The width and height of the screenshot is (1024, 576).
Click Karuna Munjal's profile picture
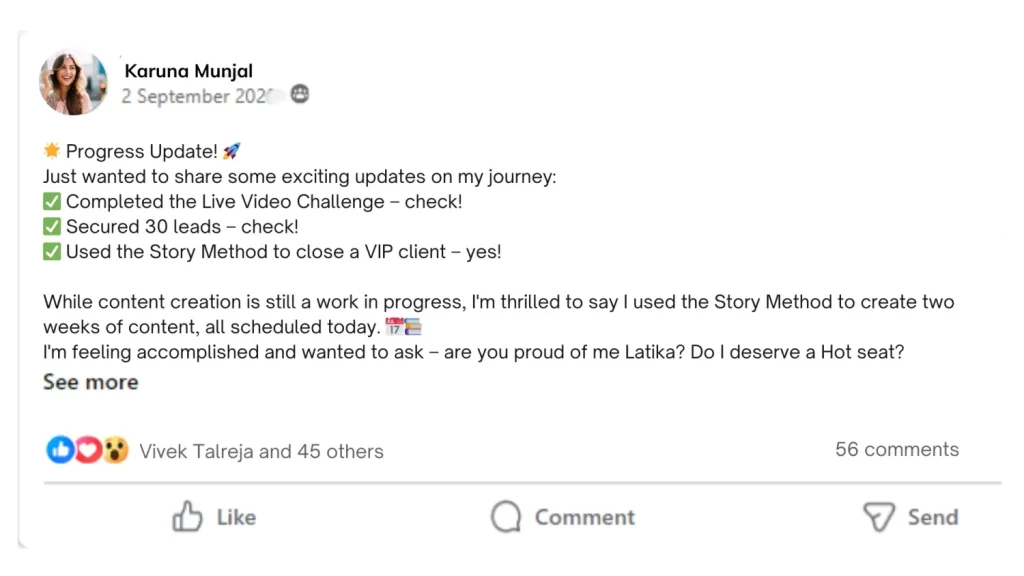point(73,81)
